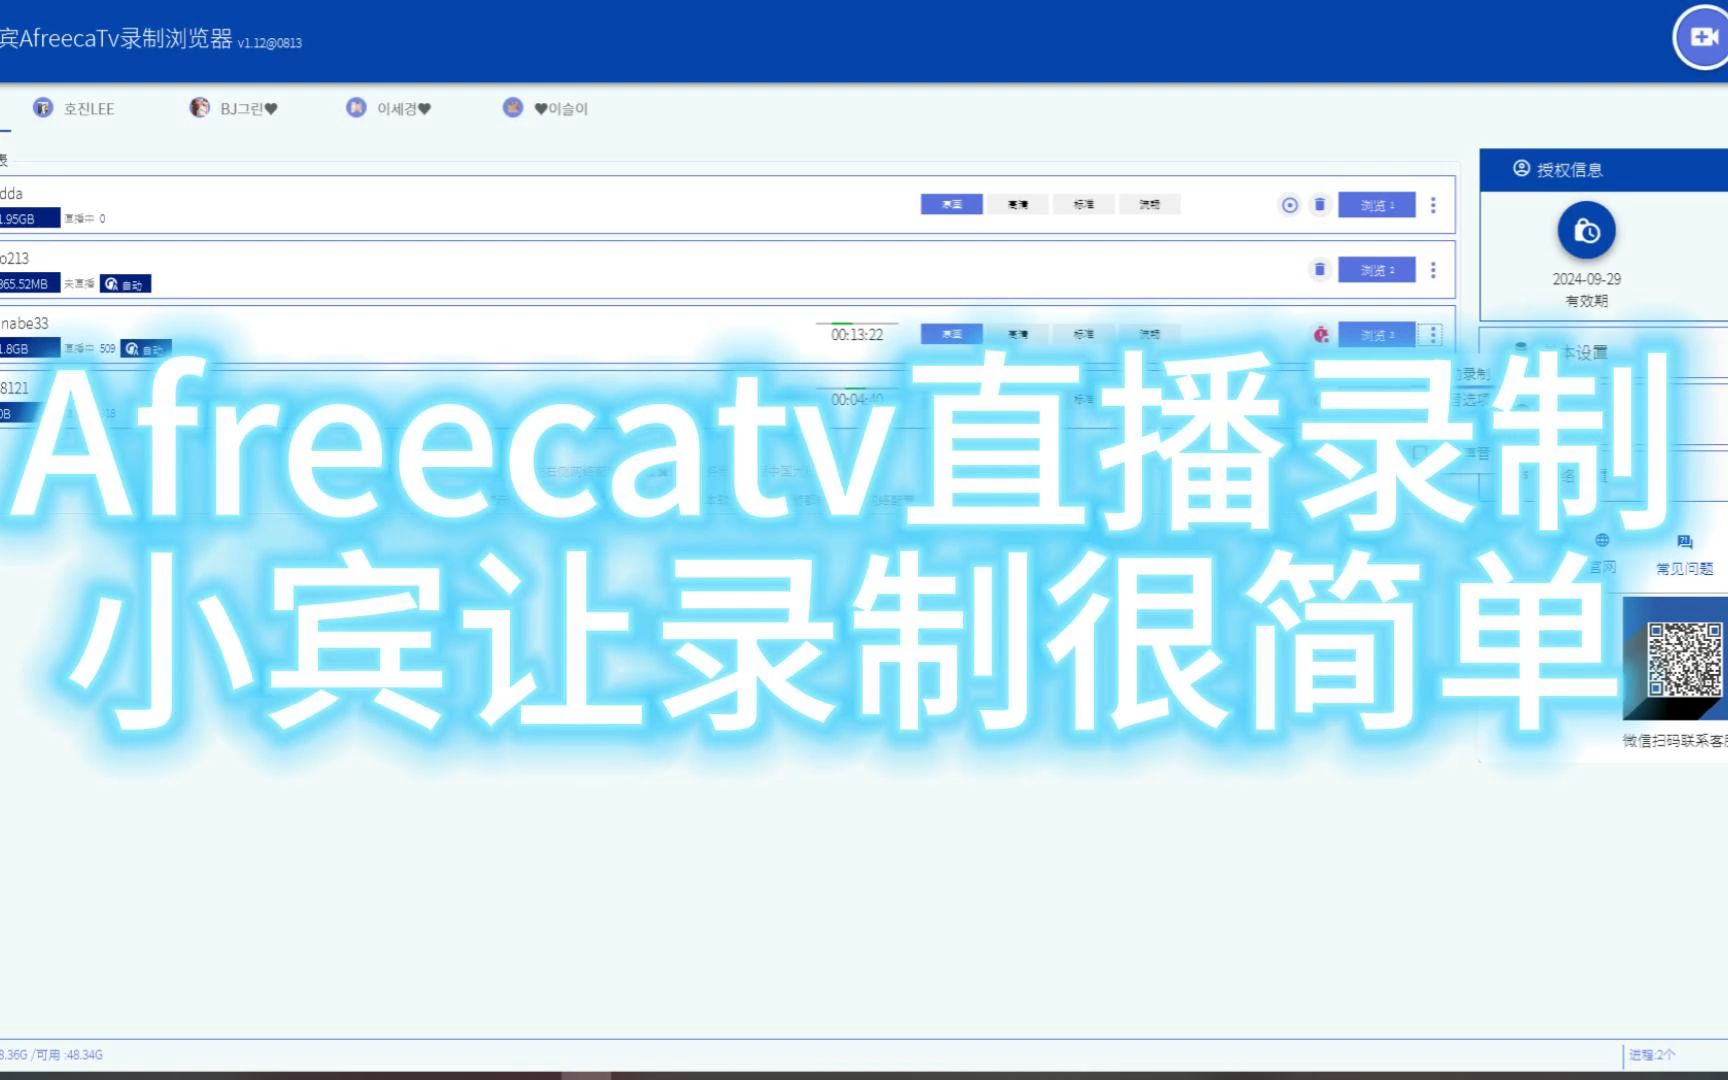Viewport: 1728px width, 1080px height.
Task: Click the 호진LEE avatar icon
Action: tap(43, 107)
